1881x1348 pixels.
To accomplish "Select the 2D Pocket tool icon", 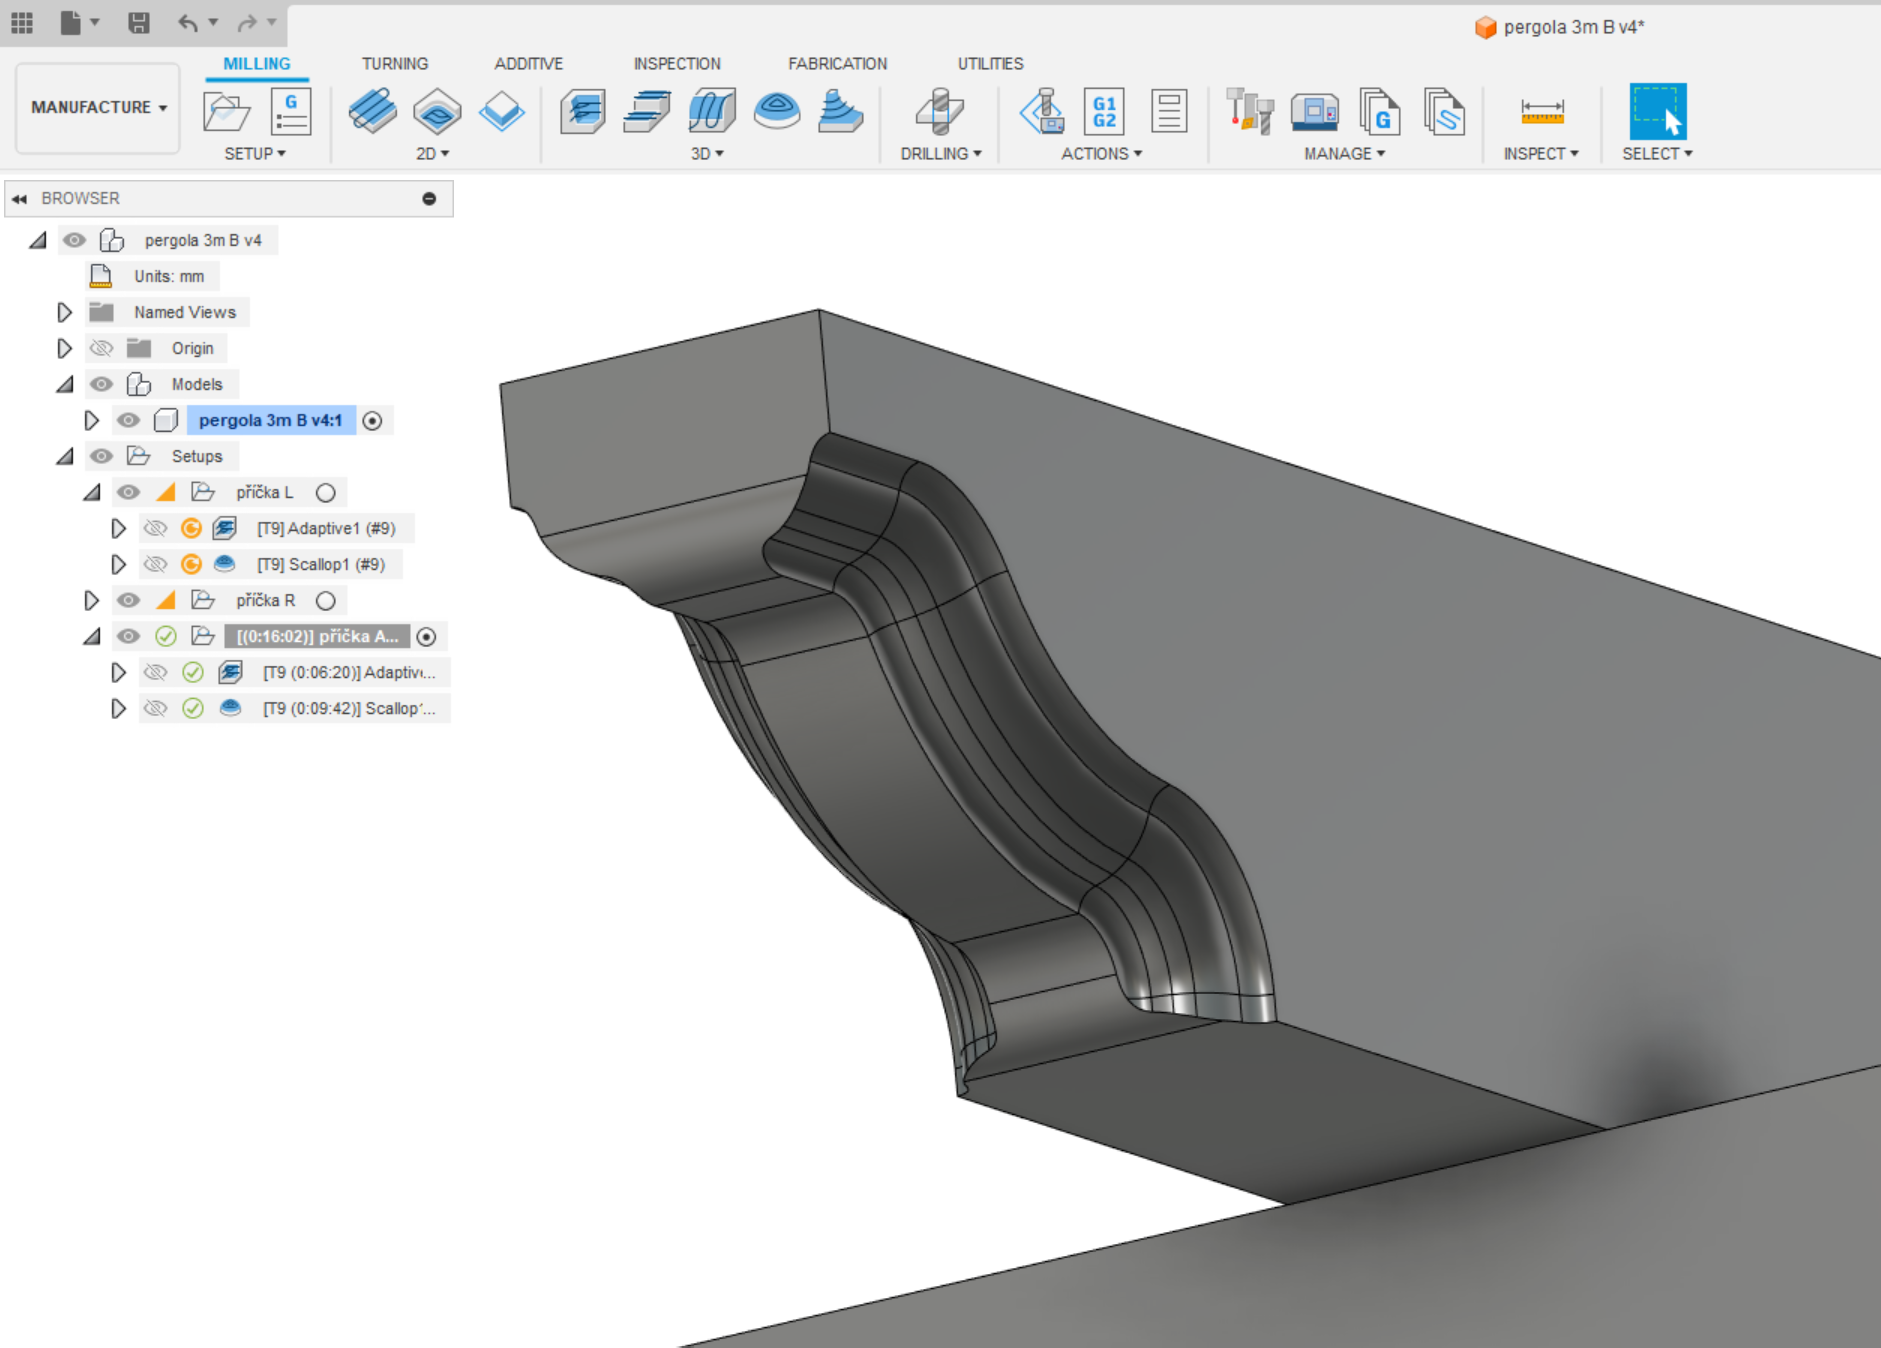I will tap(437, 111).
